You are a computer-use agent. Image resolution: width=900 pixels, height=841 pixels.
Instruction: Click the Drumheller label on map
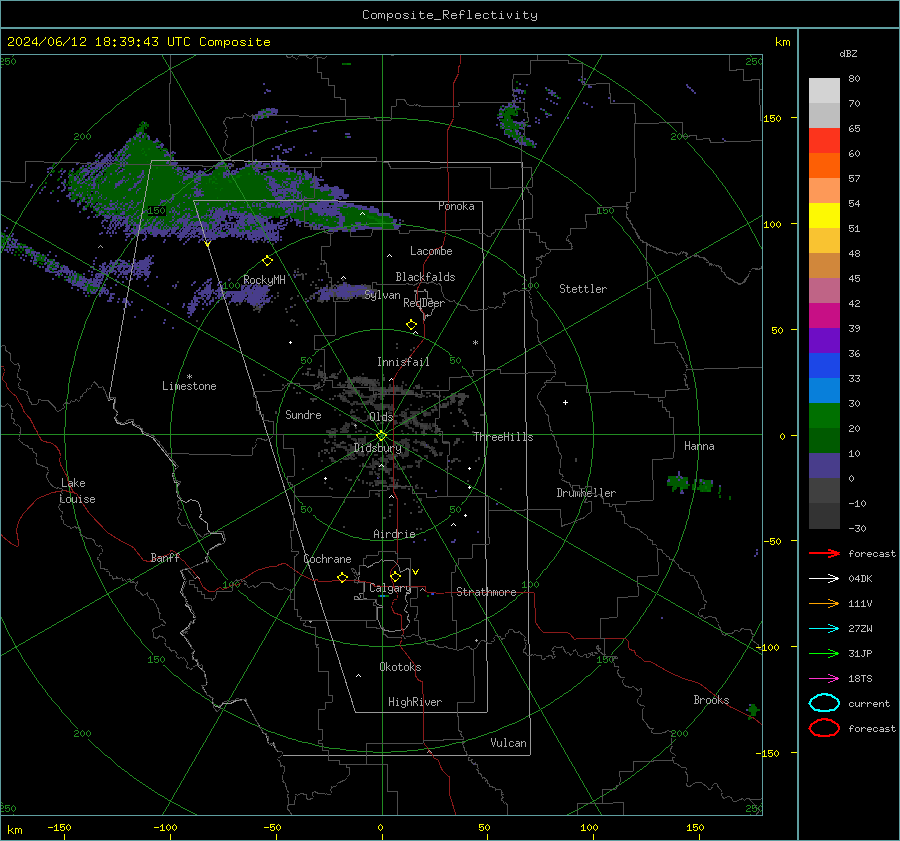[x=586, y=493]
